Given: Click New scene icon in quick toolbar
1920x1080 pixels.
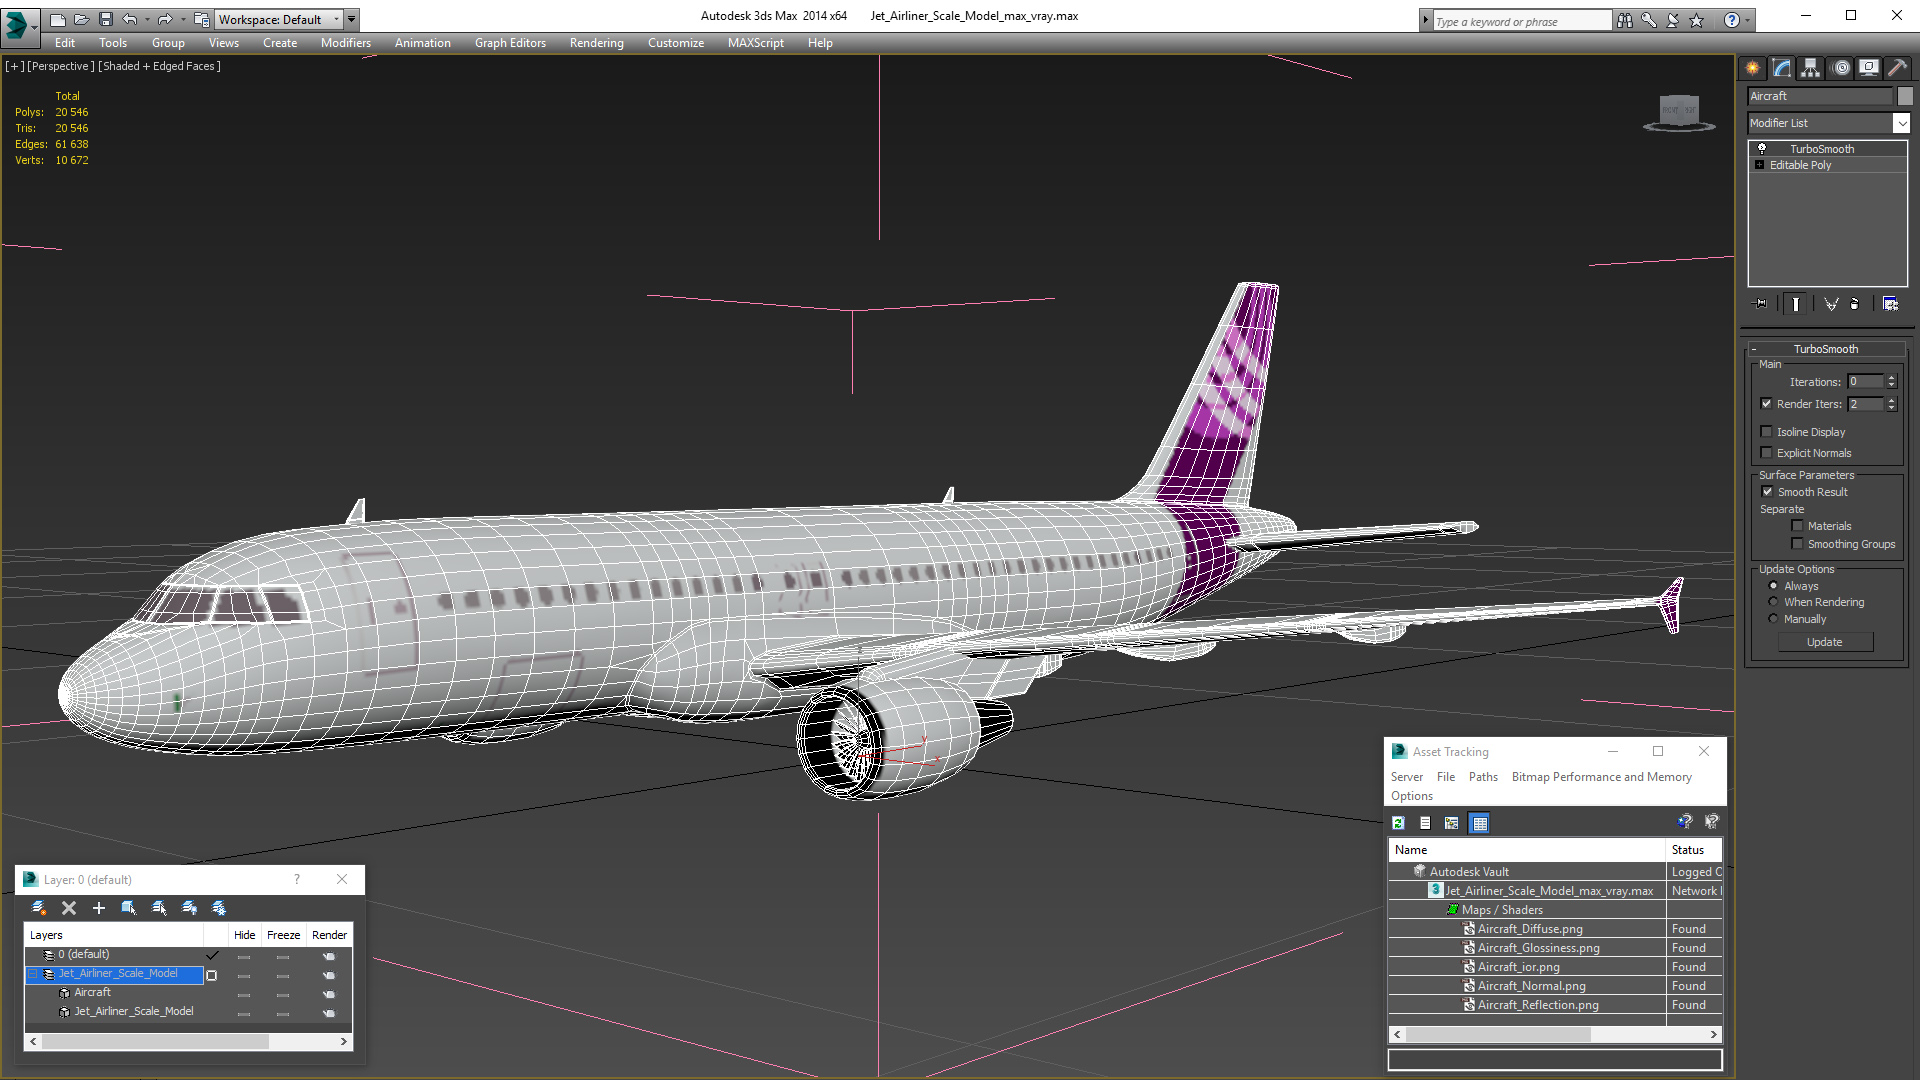Looking at the screenshot, I should [58, 19].
